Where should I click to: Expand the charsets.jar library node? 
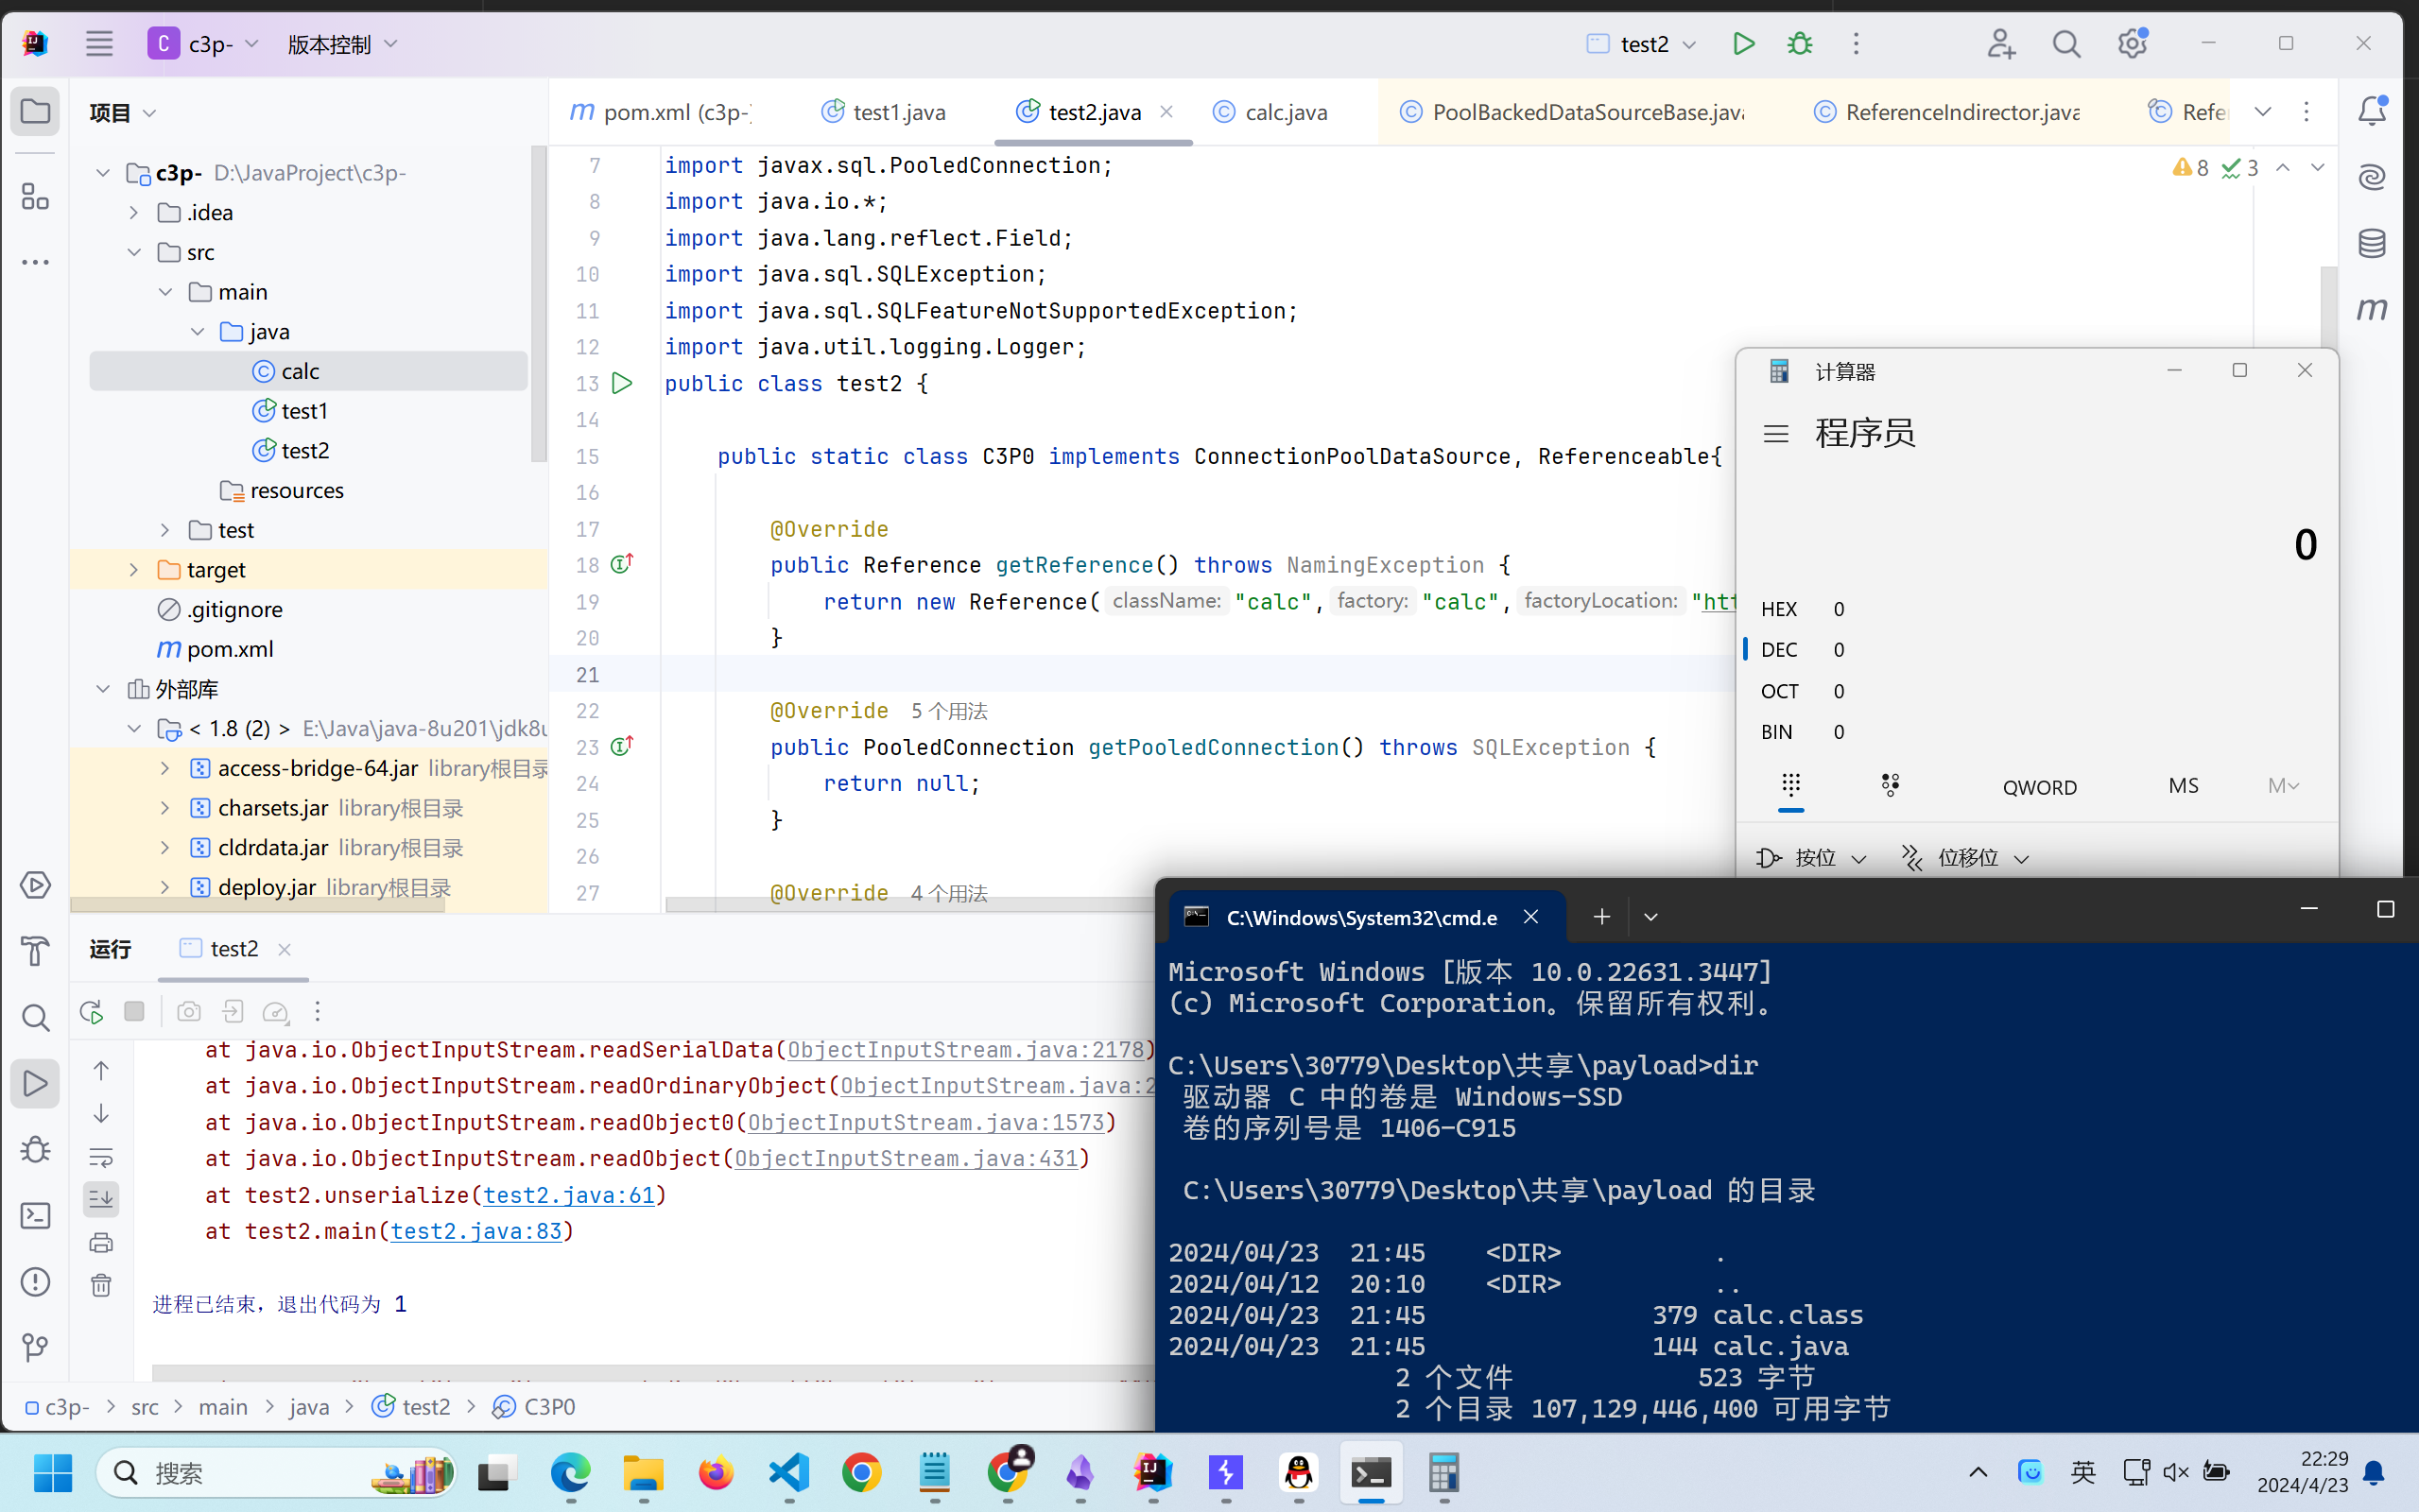coord(166,807)
